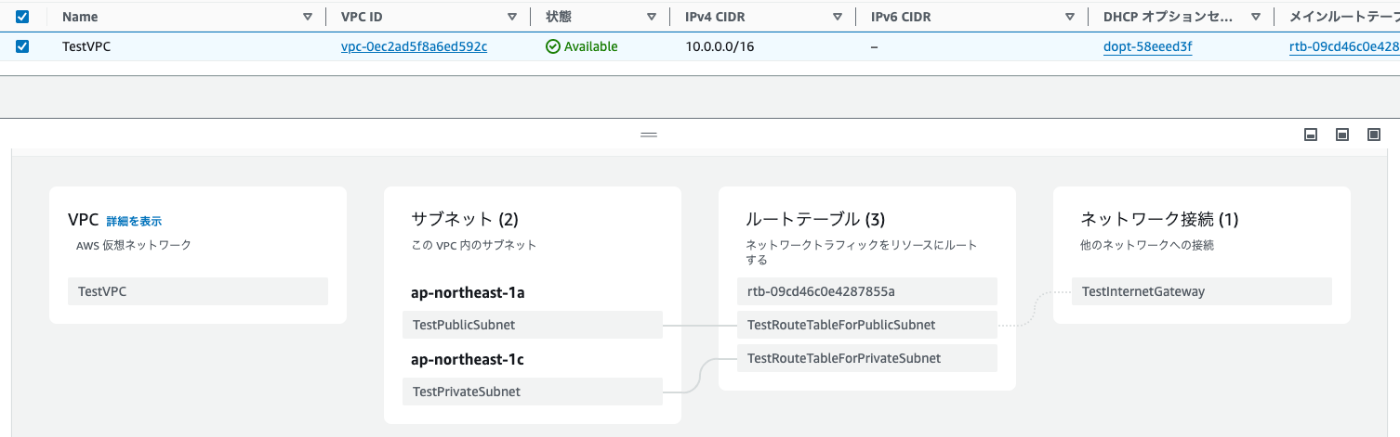This screenshot has width=1400, height=437.
Task: Expand details panel to full size
Action: click(1374, 135)
